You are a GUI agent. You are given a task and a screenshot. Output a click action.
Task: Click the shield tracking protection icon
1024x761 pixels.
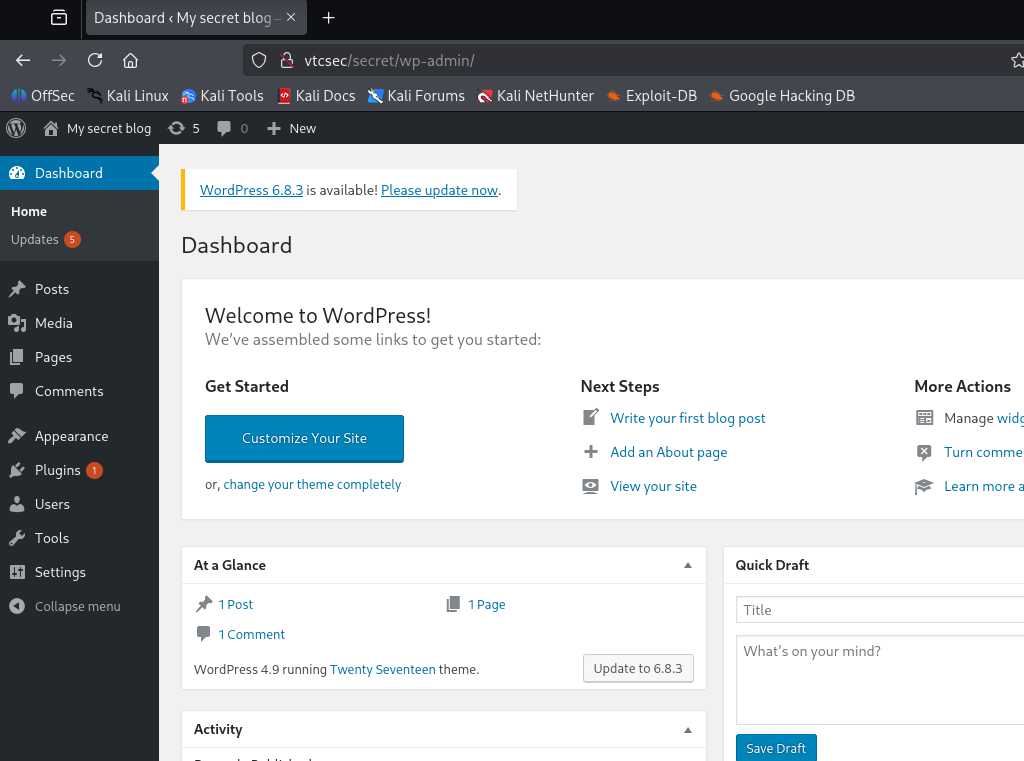[x=259, y=60]
